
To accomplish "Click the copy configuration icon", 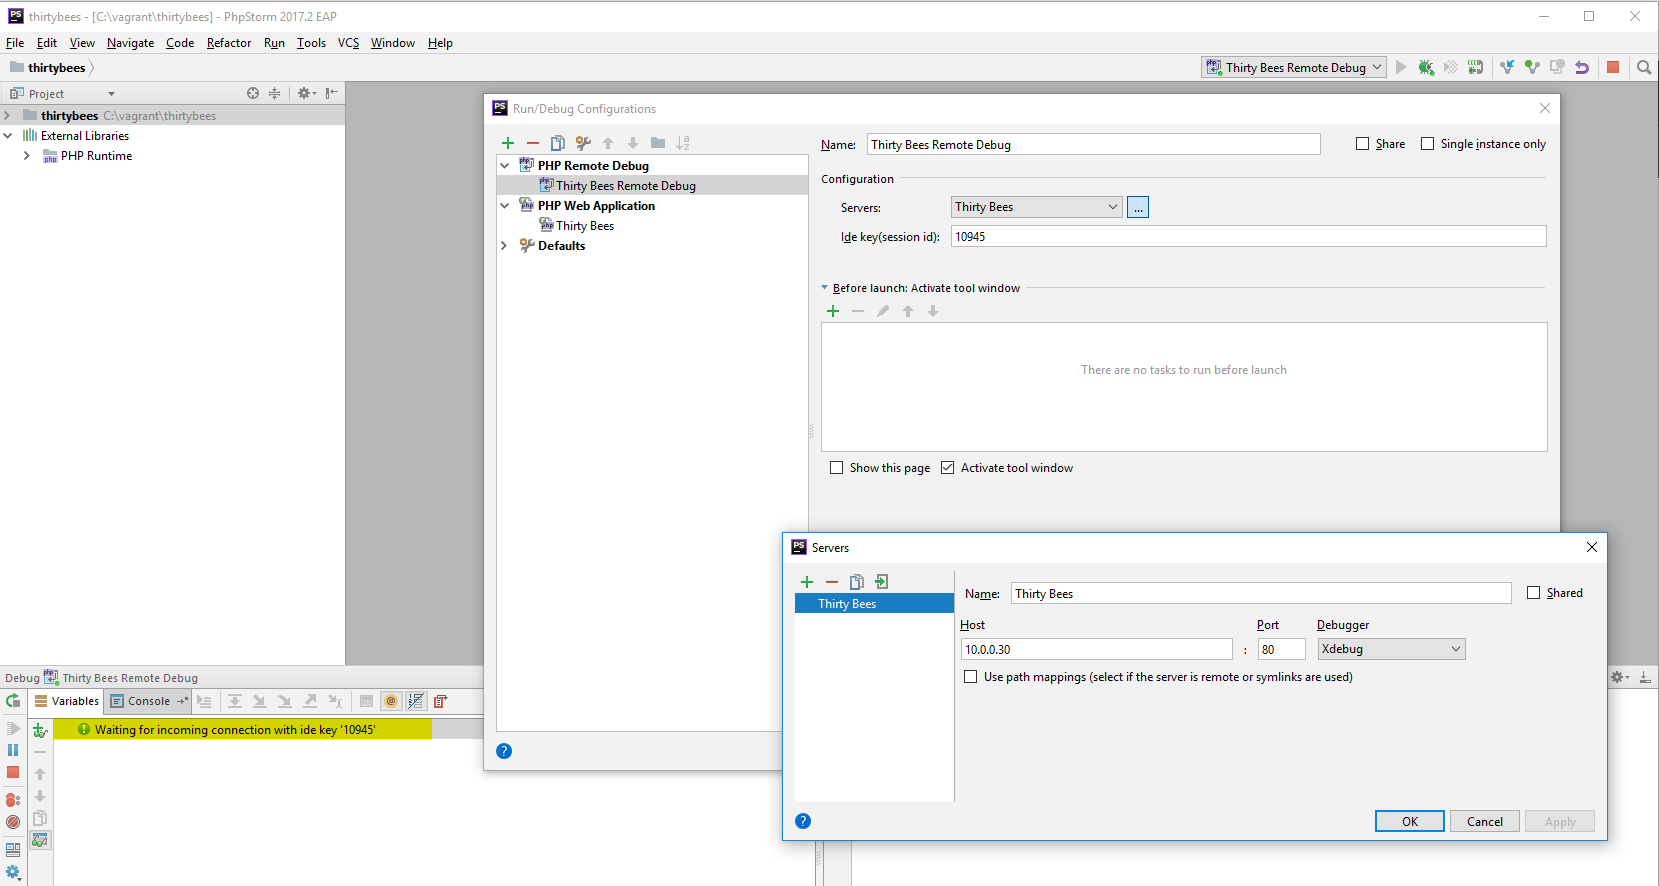I will coord(558,143).
